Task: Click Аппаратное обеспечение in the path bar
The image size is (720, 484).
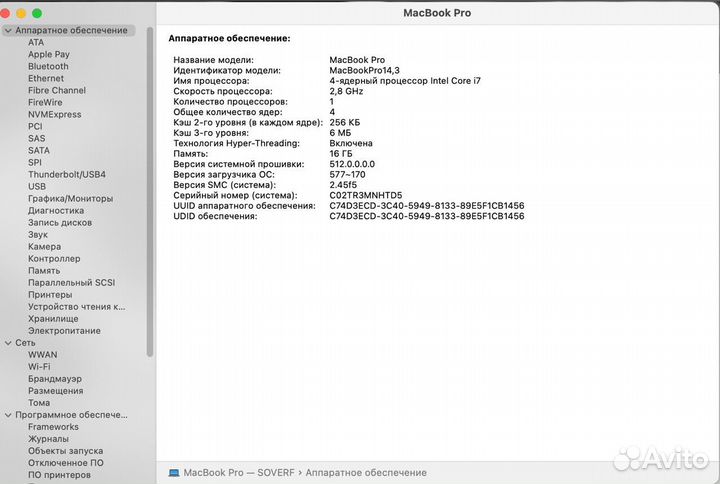Action: coord(366,473)
